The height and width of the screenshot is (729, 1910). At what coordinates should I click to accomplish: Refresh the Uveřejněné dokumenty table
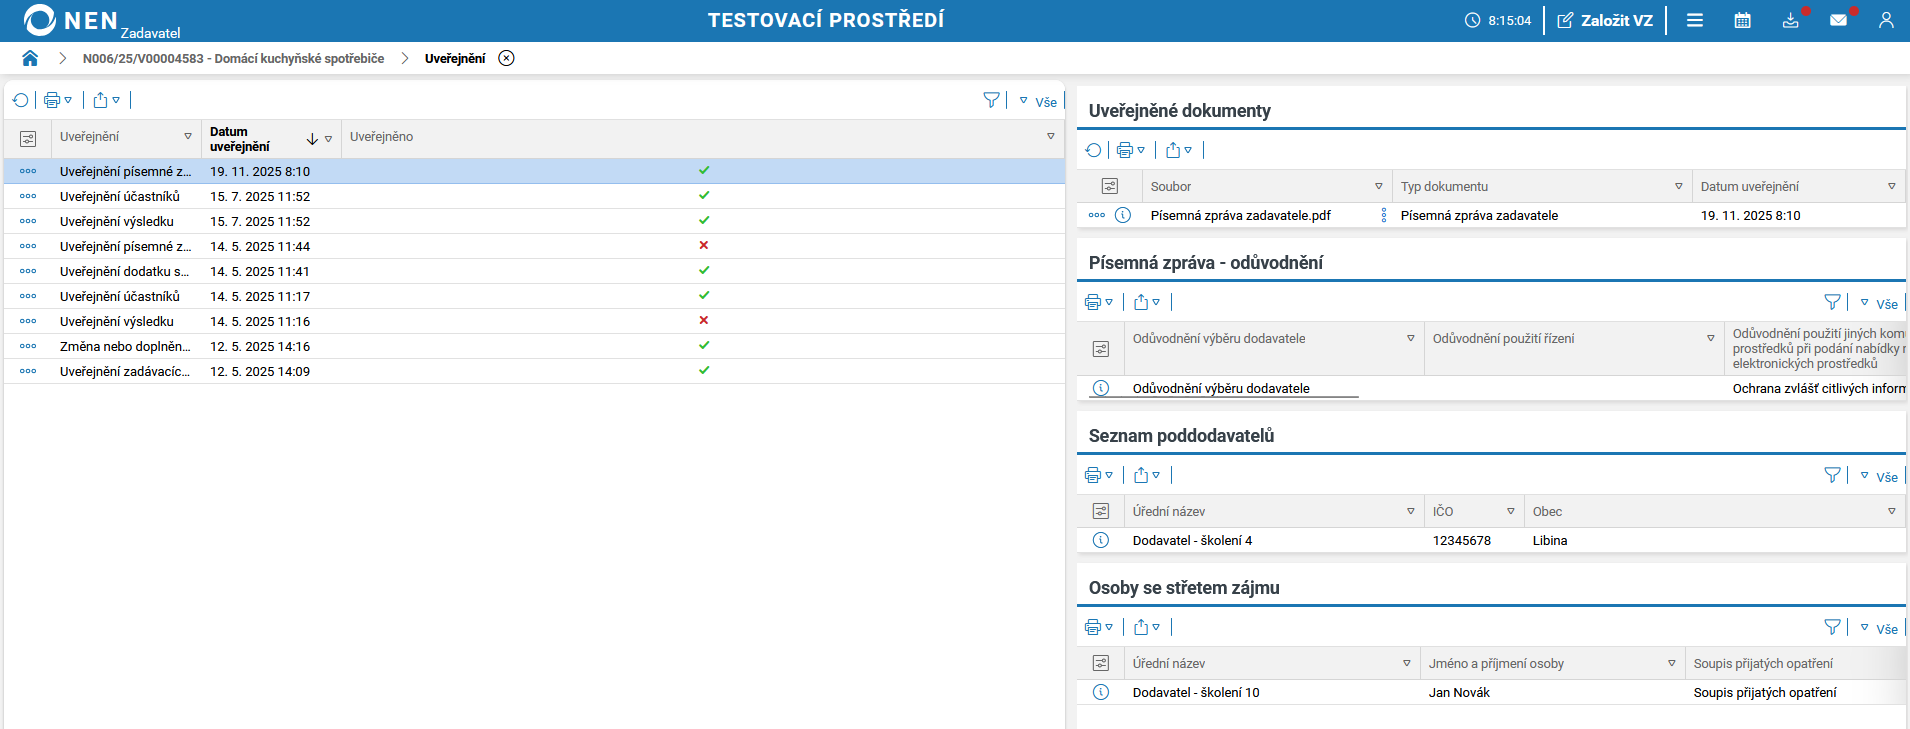[x=1093, y=150]
